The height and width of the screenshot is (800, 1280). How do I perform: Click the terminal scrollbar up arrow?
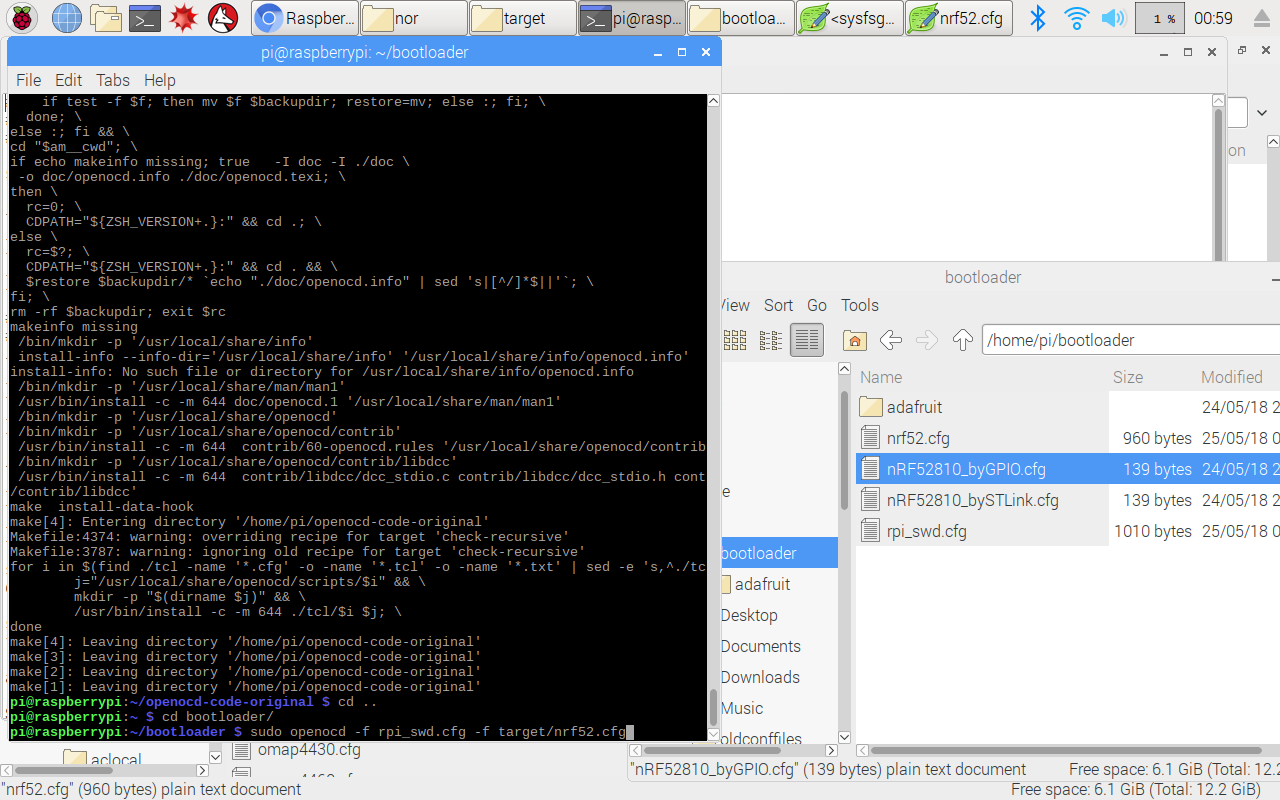pyautogui.click(x=713, y=101)
